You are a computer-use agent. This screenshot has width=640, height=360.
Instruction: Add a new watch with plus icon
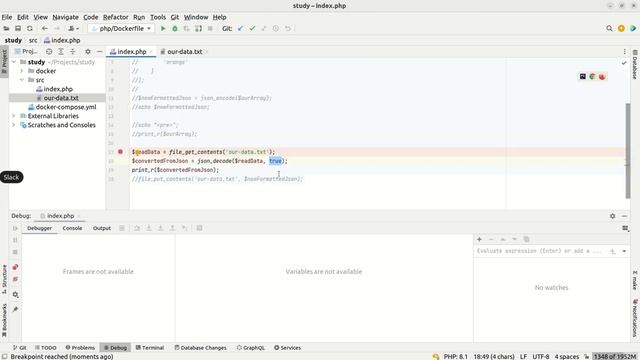pos(479,239)
